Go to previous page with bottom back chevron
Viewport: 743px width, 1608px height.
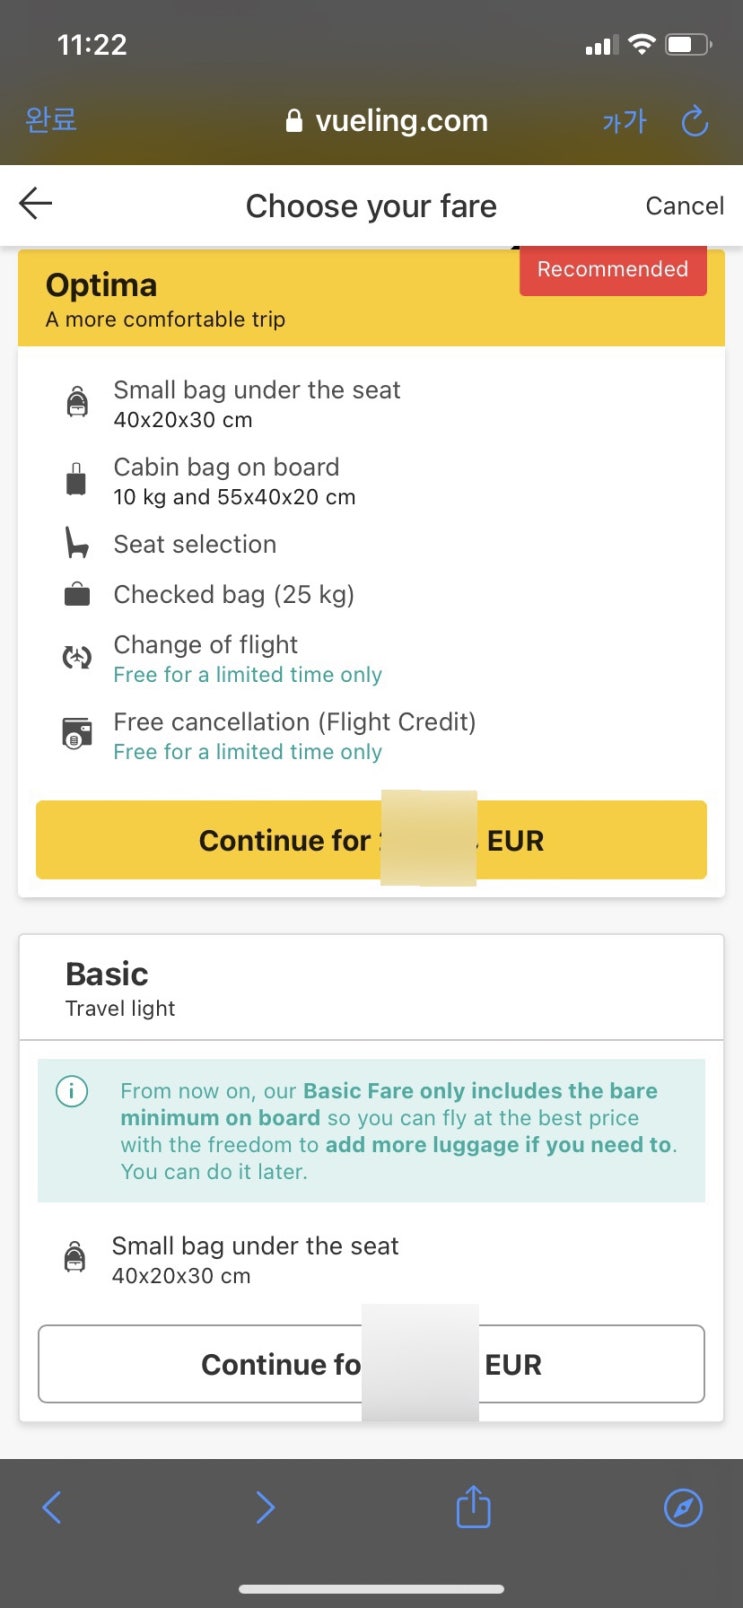[53, 1507]
